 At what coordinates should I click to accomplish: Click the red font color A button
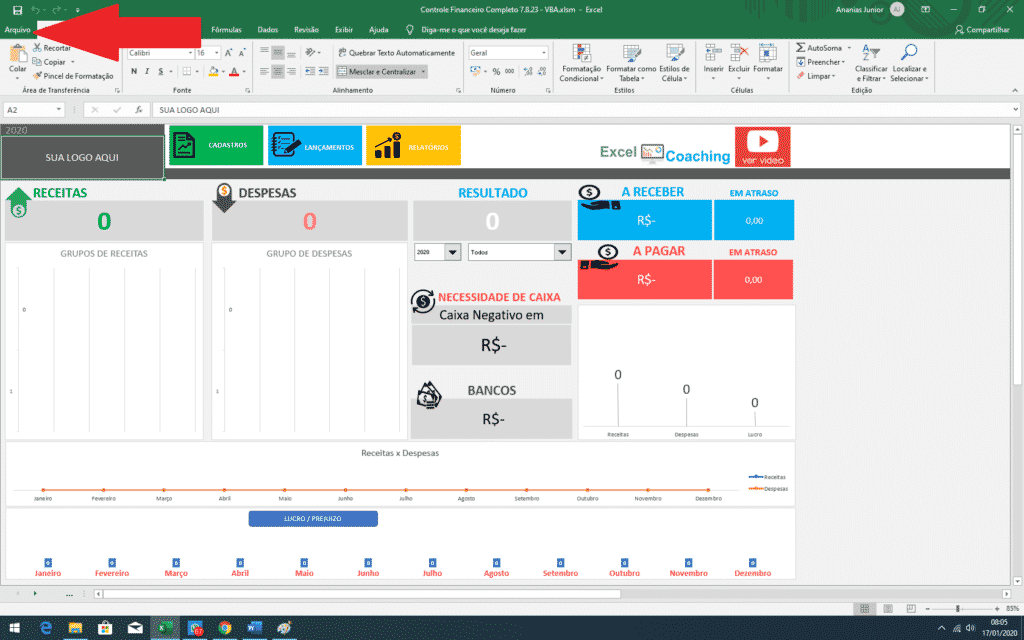234,71
